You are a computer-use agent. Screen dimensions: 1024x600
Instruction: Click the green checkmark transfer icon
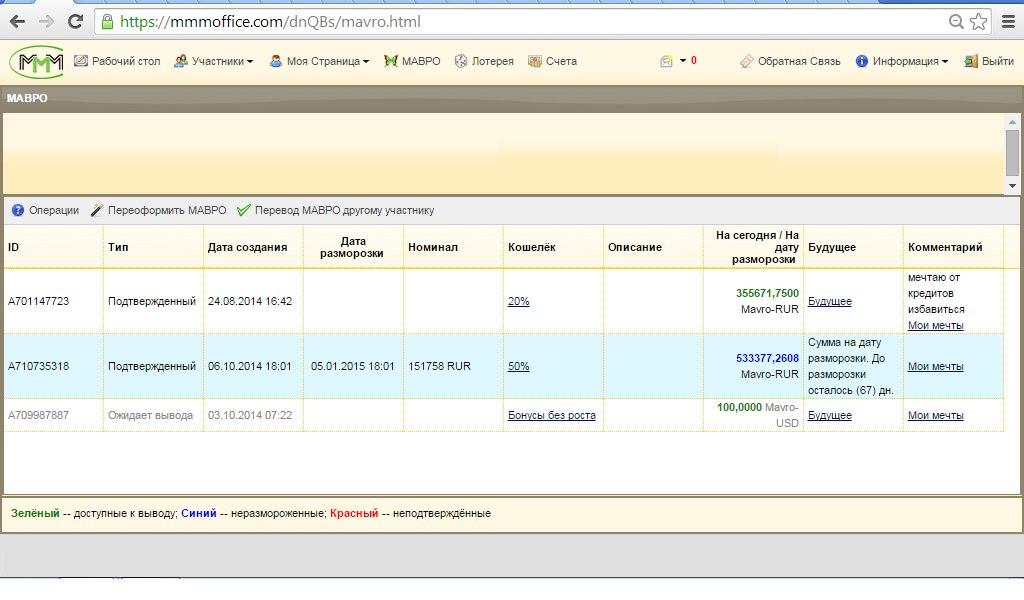(244, 210)
